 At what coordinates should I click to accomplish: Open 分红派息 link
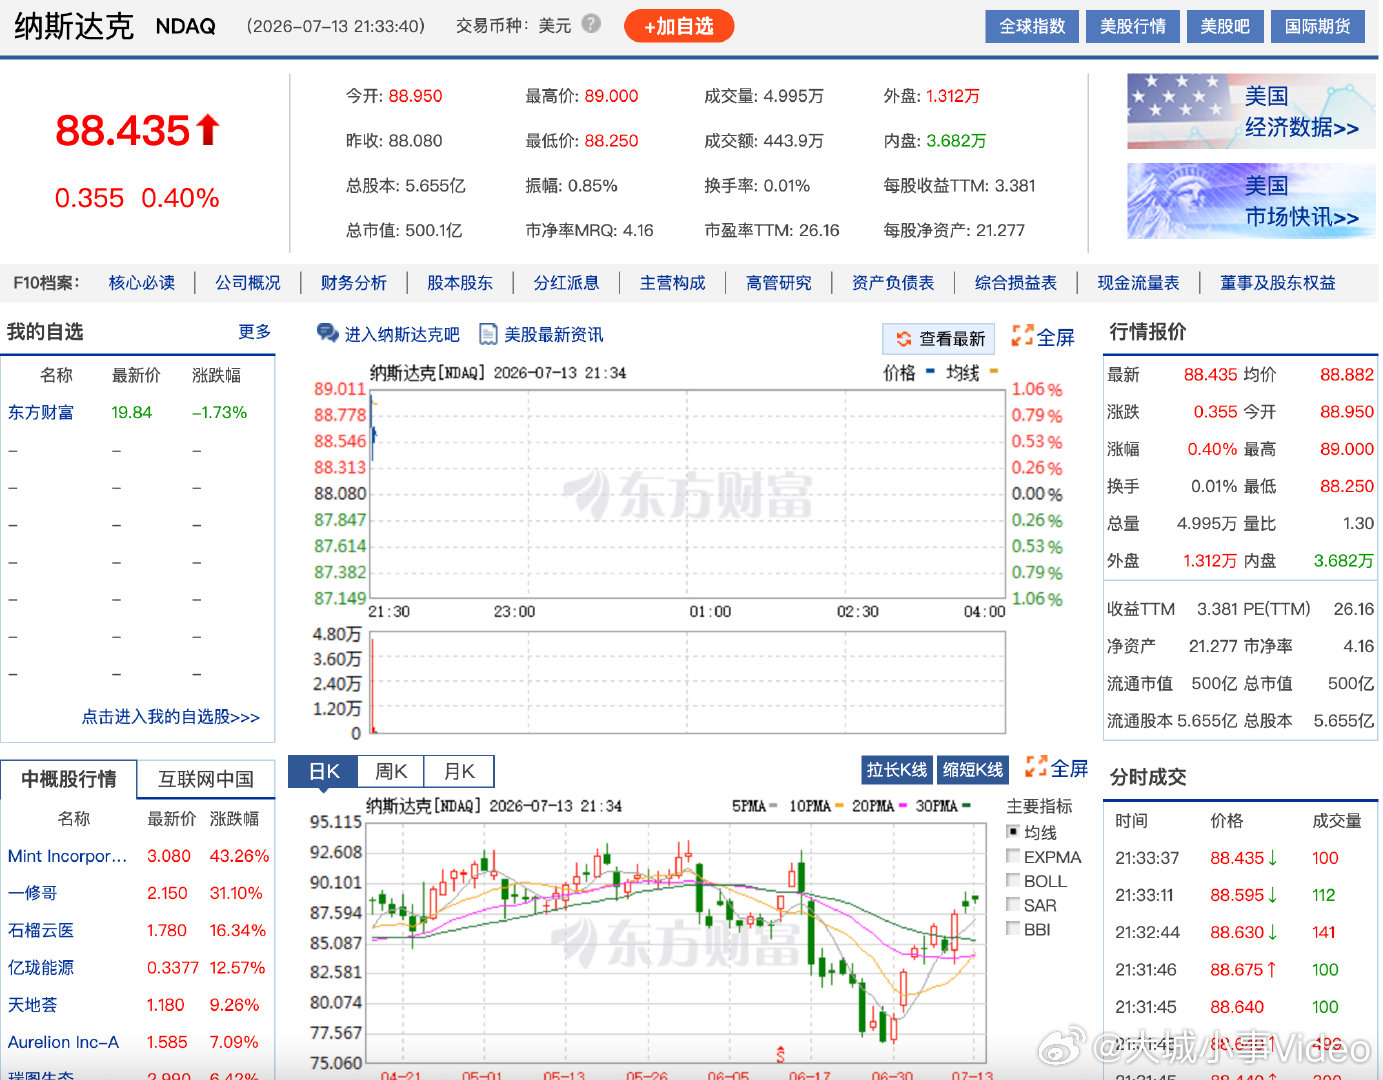coord(566,283)
